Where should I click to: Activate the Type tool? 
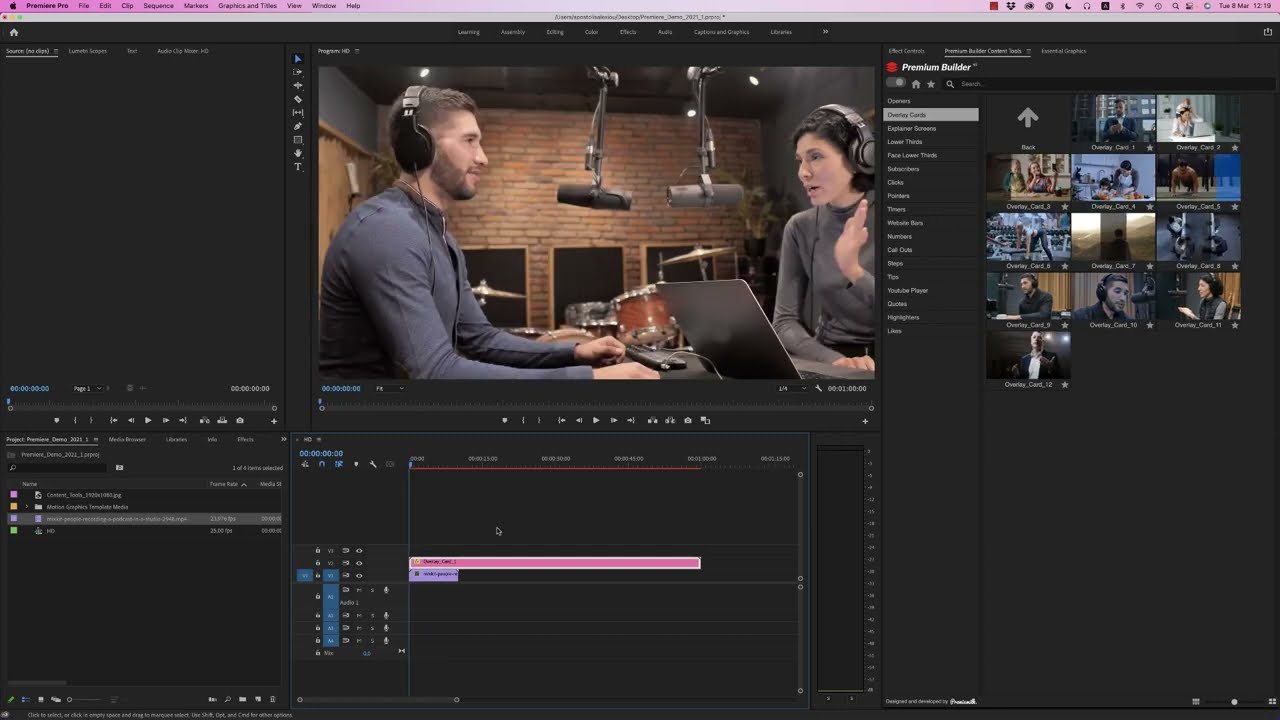297,167
